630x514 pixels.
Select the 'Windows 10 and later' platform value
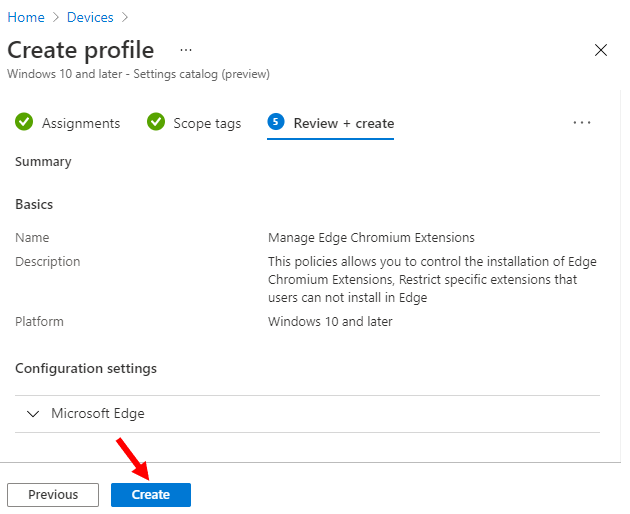(330, 322)
